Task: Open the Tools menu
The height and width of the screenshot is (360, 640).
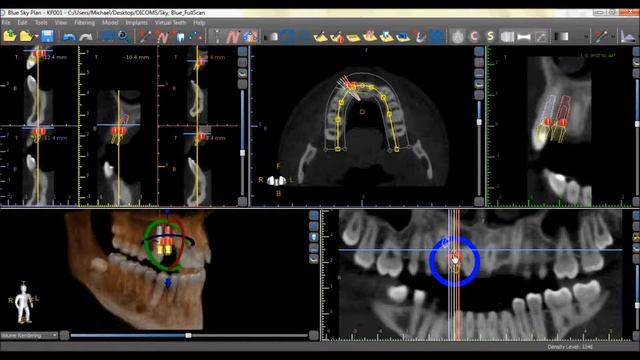Action: (41, 23)
